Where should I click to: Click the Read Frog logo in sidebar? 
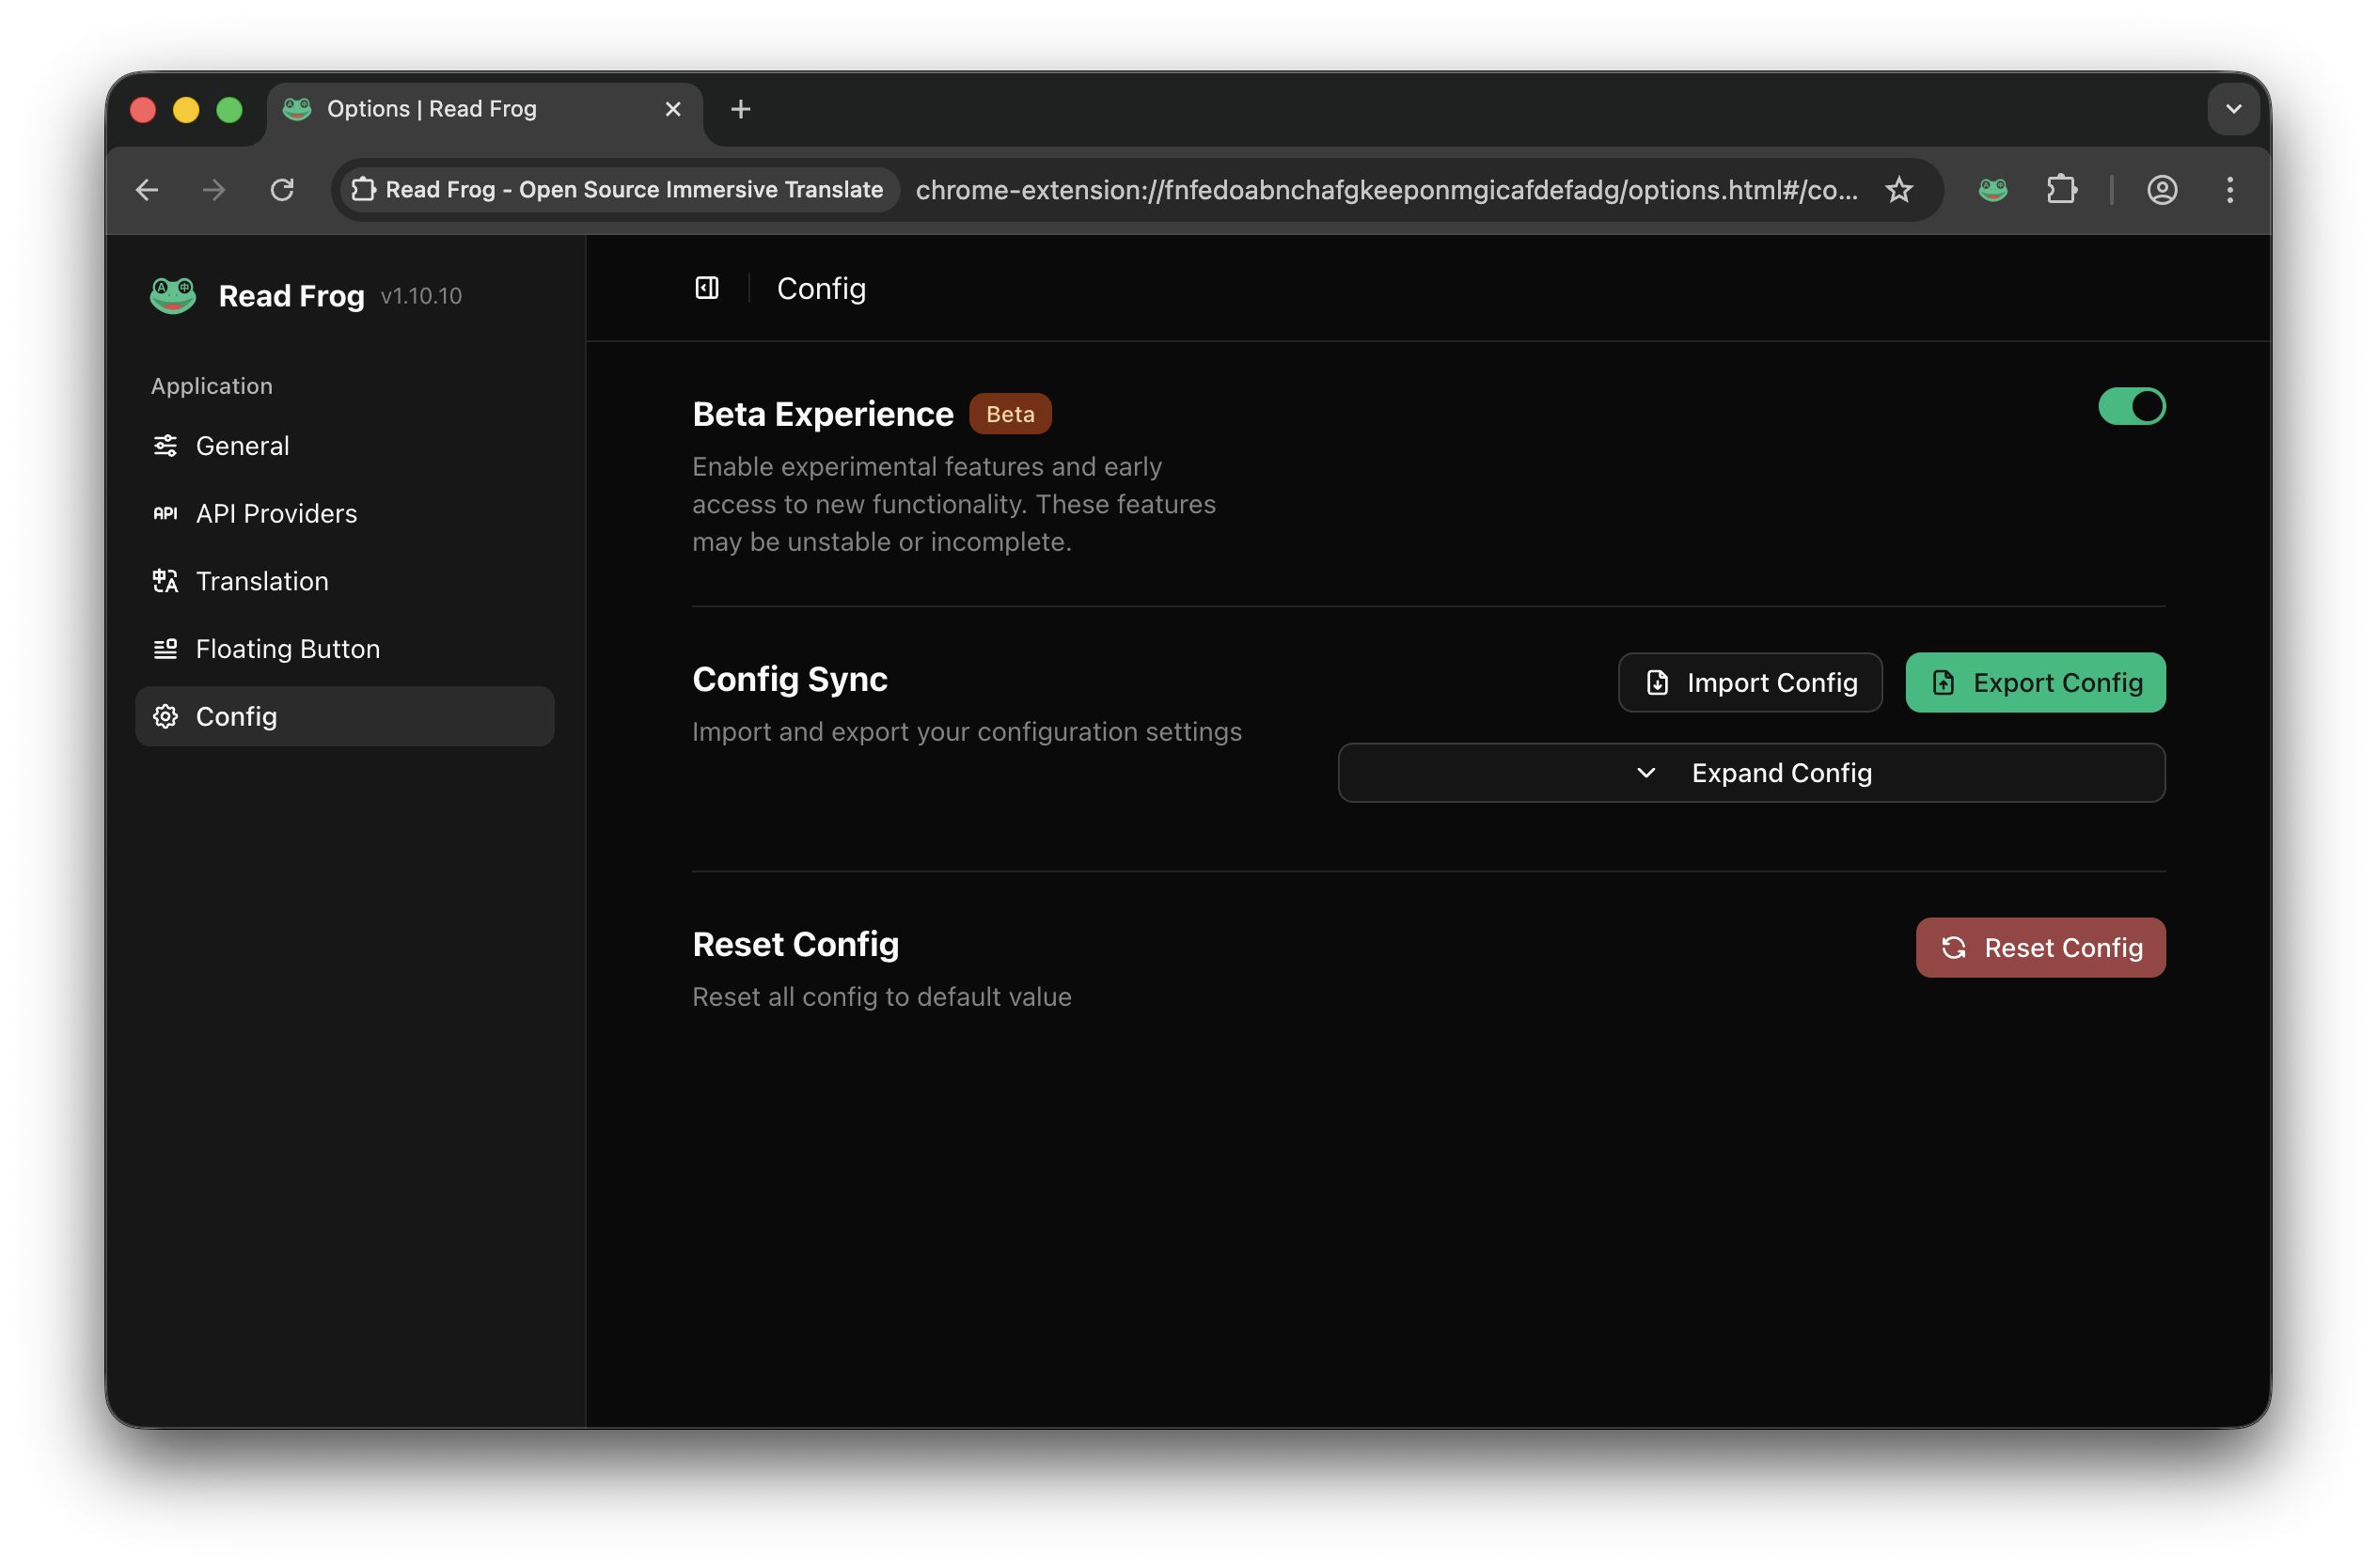pyautogui.click(x=173, y=296)
